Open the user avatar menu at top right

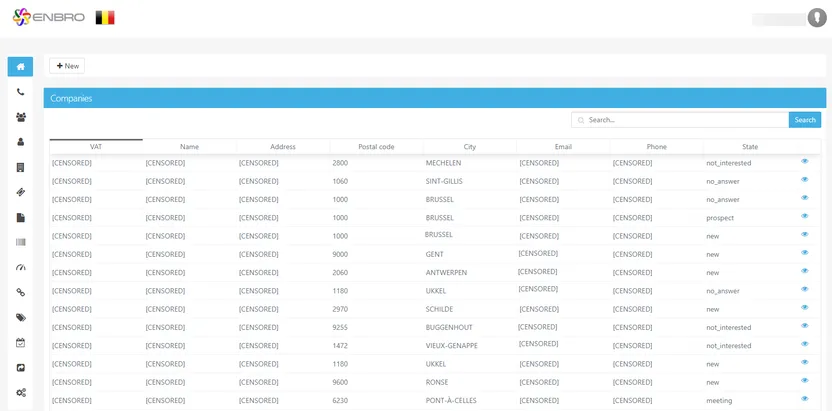click(x=817, y=18)
